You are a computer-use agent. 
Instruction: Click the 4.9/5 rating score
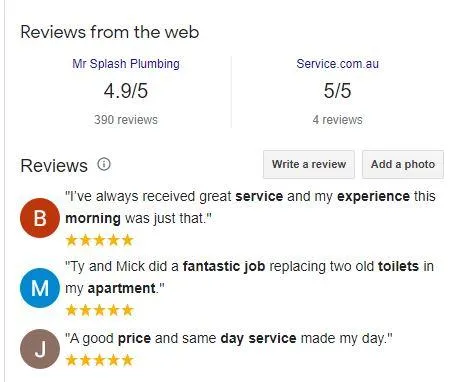pyautogui.click(x=126, y=91)
